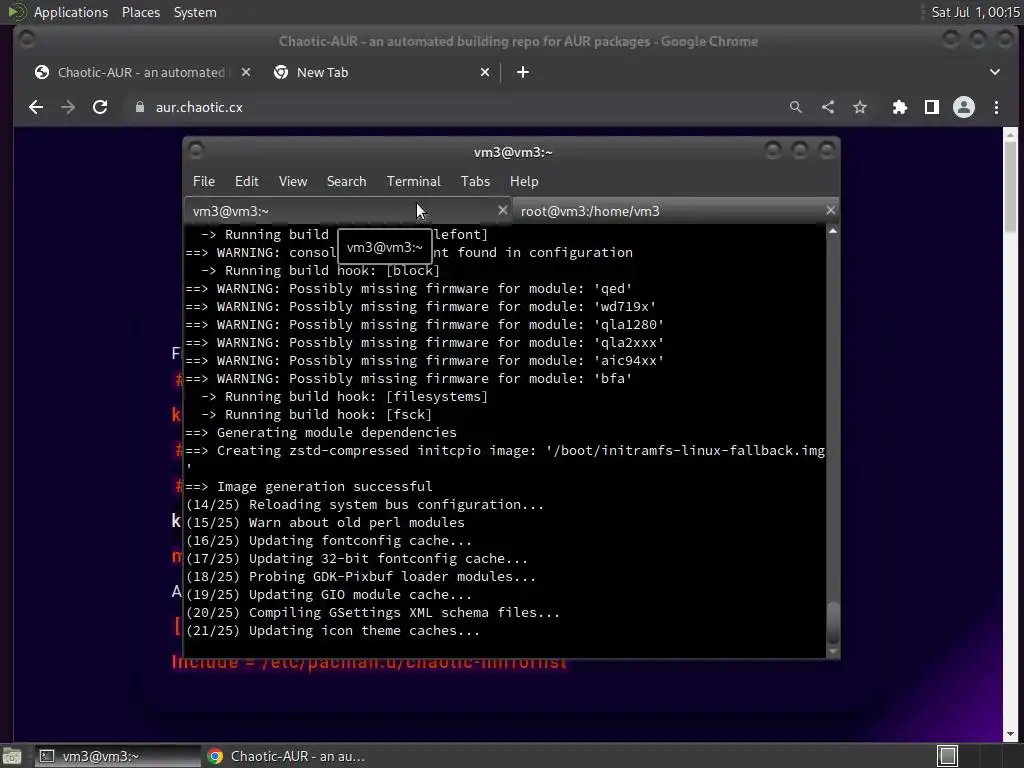Click the lock icon in address bar
The width and height of the screenshot is (1024, 768).
click(x=140, y=107)
